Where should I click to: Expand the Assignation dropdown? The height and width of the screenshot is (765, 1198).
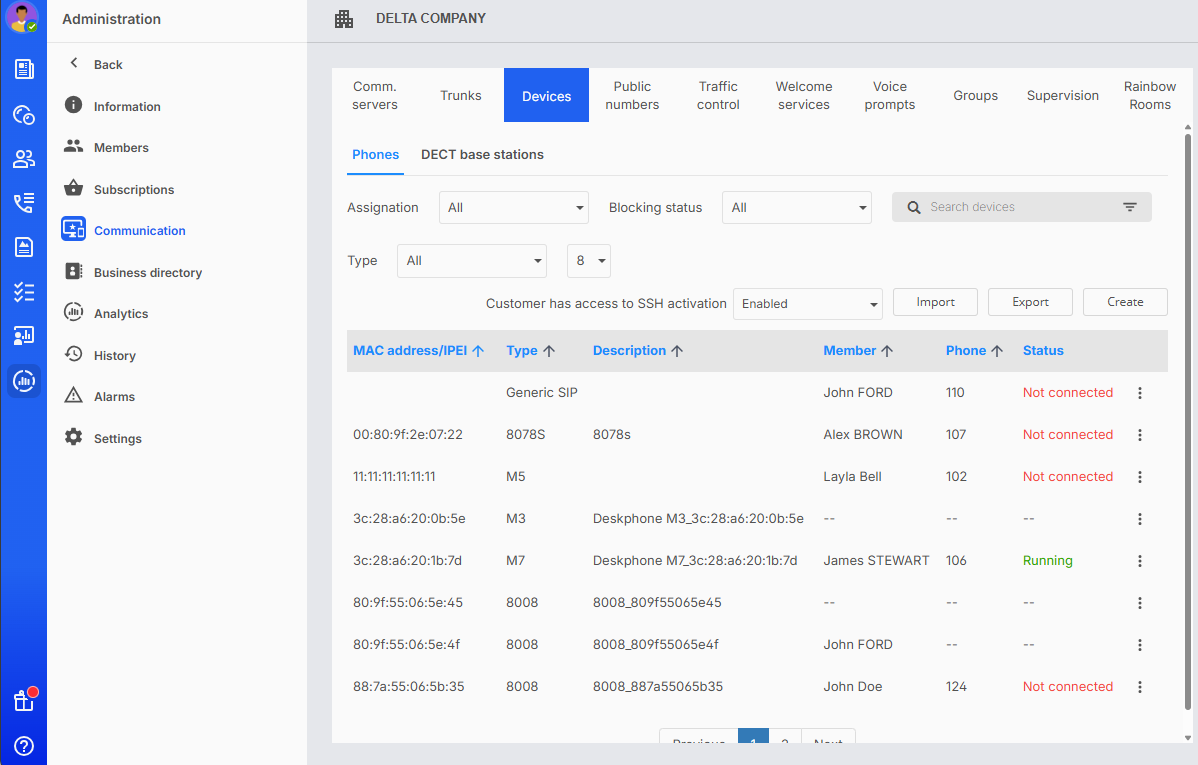point(514,208)
